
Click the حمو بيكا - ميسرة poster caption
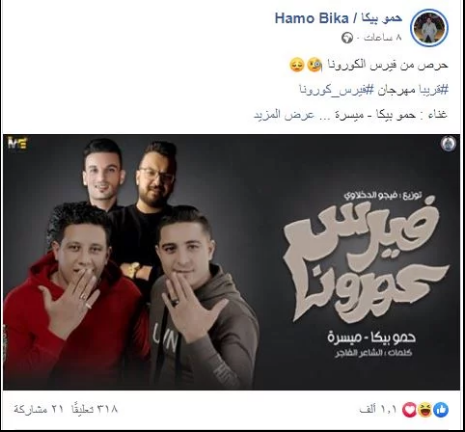pos(371,338)
